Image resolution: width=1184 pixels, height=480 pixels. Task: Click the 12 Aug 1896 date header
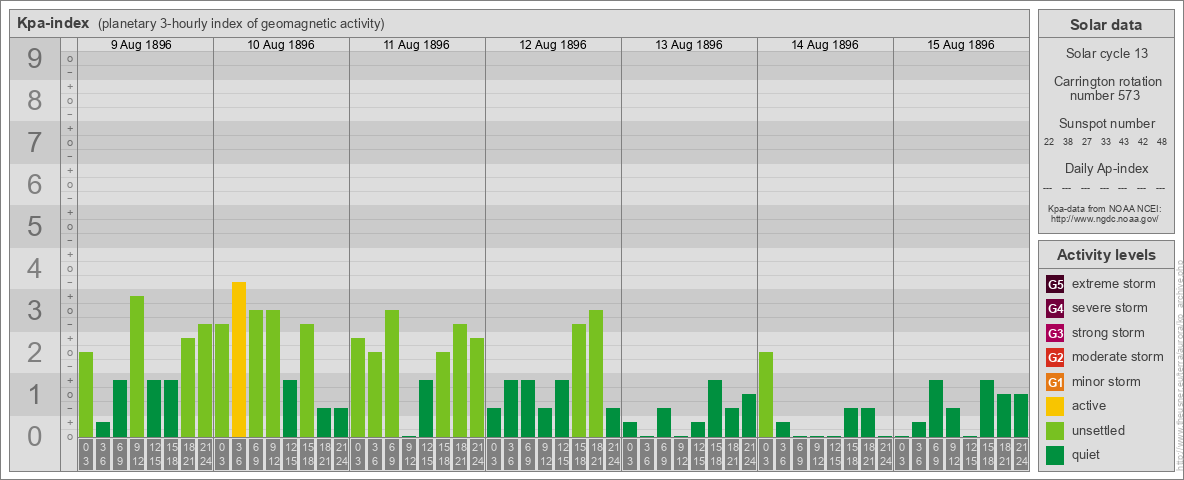[x=553, y=45]
